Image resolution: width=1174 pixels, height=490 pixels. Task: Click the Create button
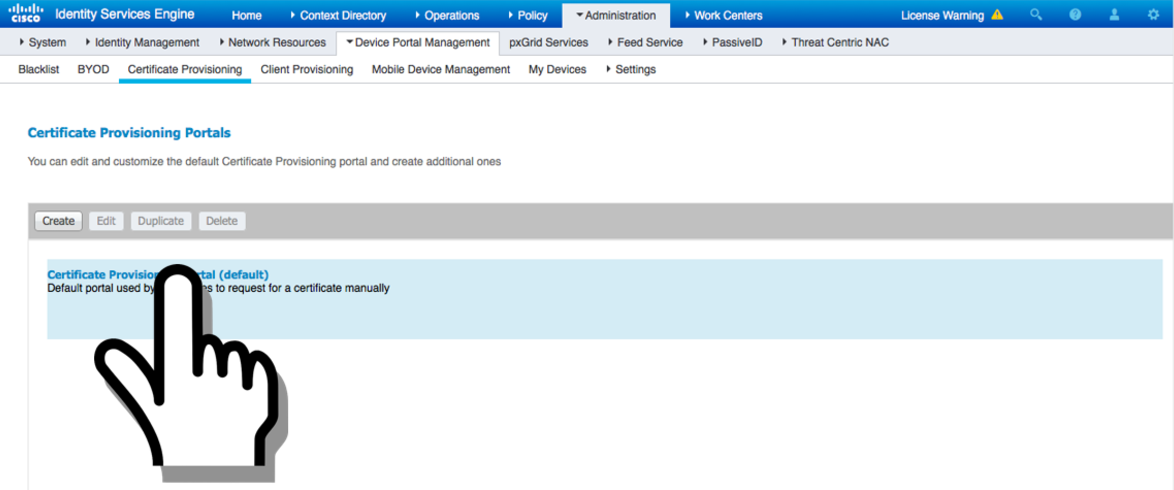pos(58,221)
